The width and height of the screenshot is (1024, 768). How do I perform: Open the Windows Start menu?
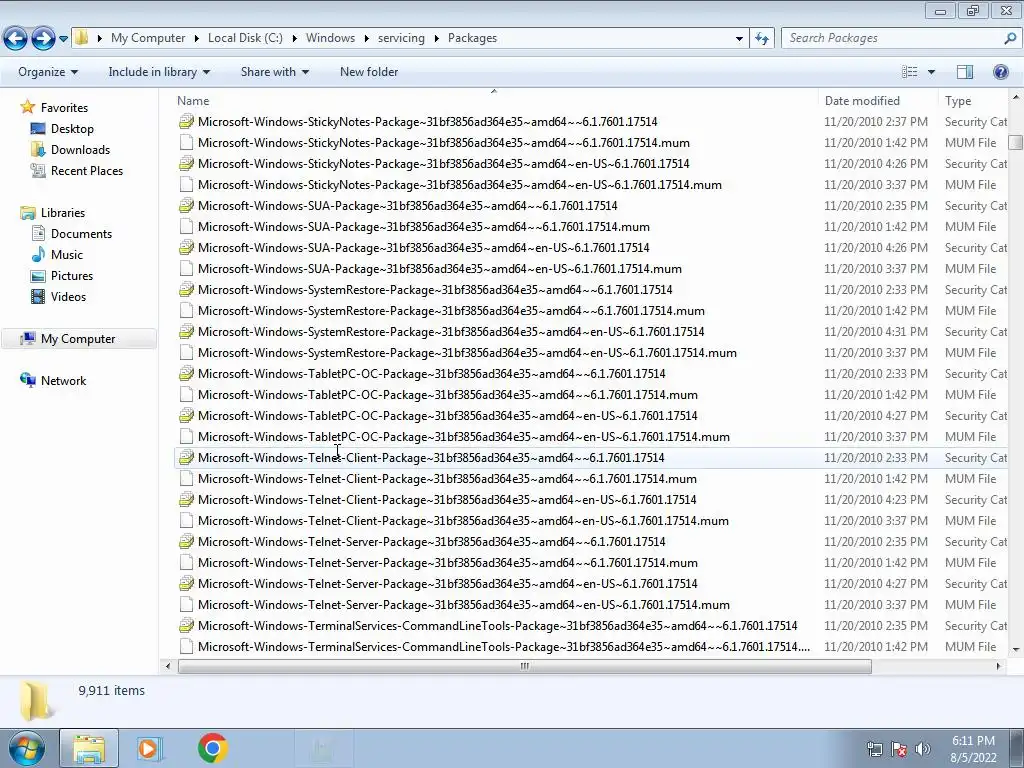pos(27,748)
